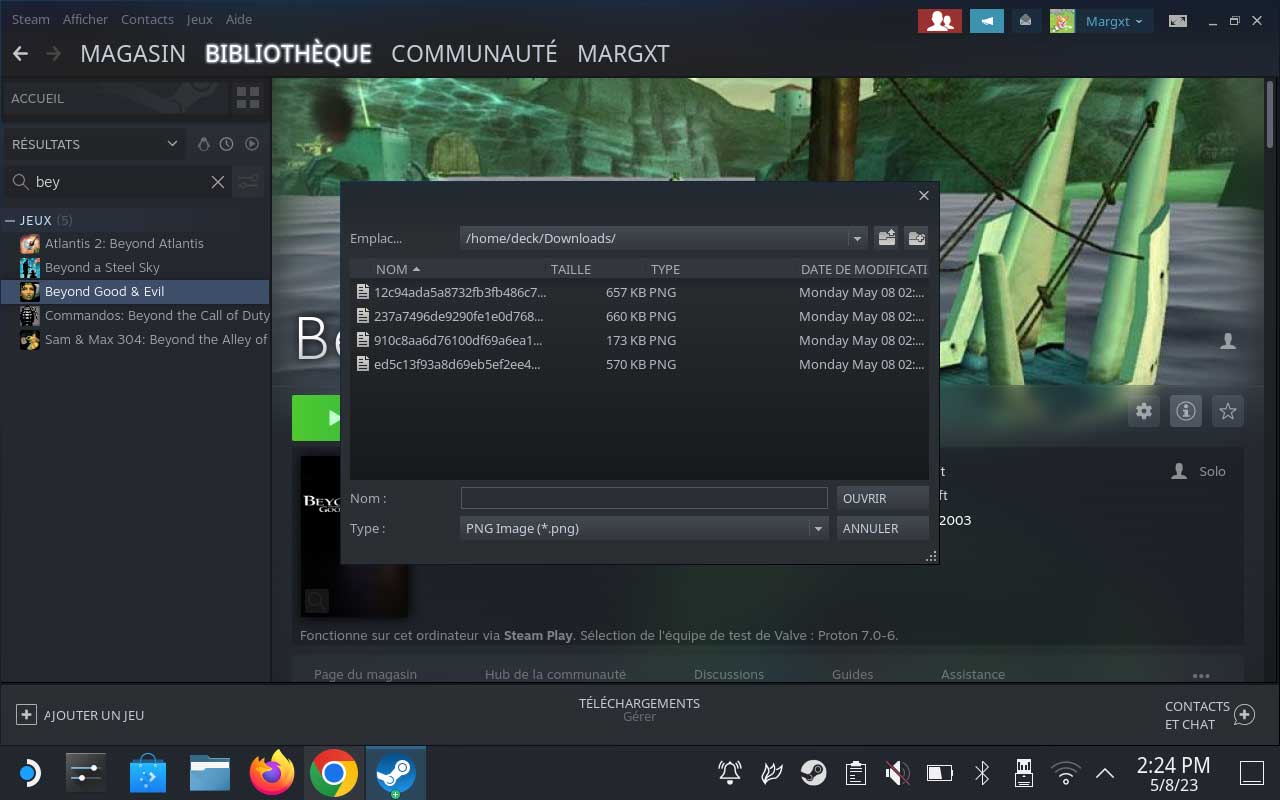The height and width of the screenshot is (800, 1280).
Task: Open the file Type dropdown
Action: coord(645,528)
